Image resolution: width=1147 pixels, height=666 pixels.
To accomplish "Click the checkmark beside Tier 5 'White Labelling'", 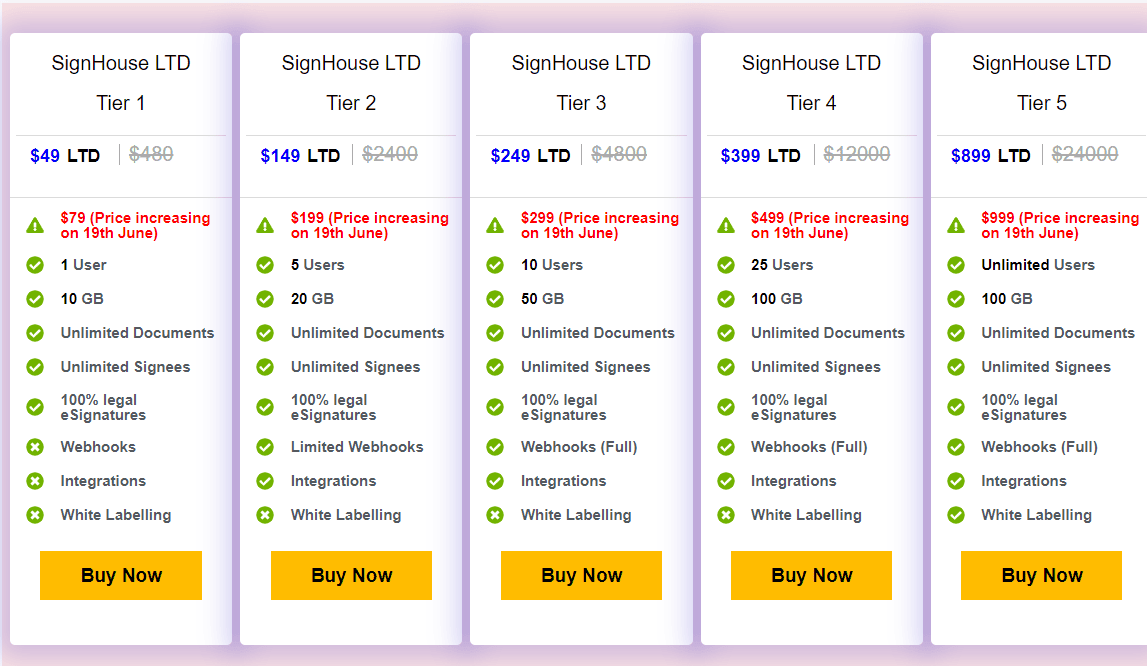I will click(955, 515).
